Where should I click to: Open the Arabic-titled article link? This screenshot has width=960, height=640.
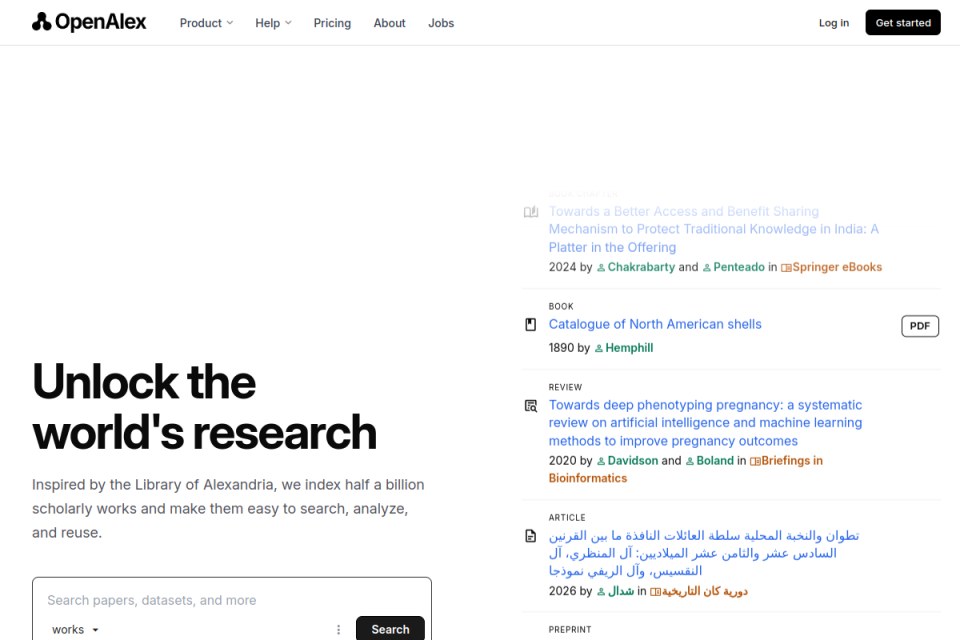[704, 553]
